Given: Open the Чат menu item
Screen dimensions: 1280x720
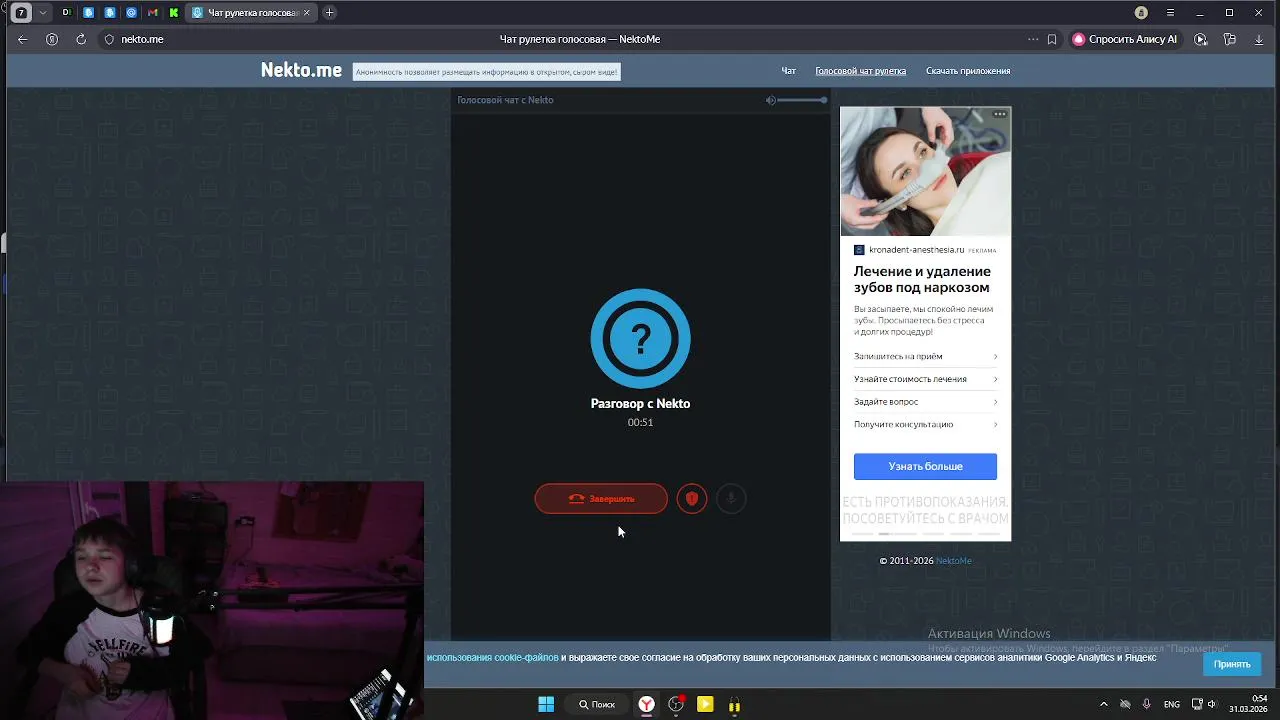Looking at the screenshot, I should (x=788, y=71).
